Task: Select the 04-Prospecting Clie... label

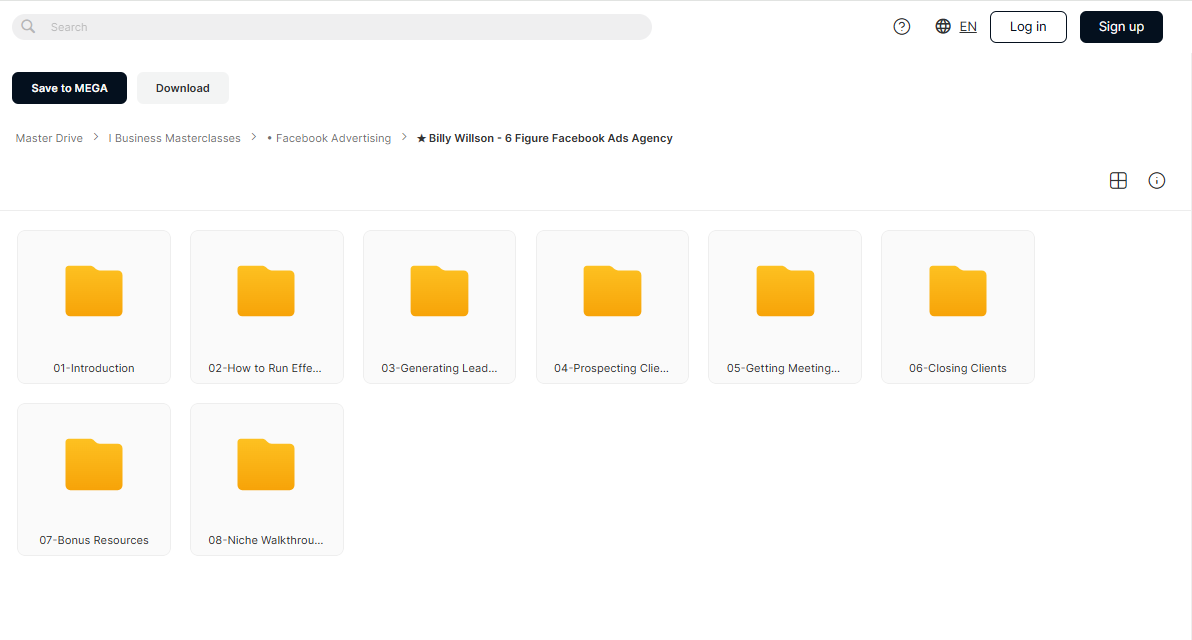Action: click(x=611, y=368)
